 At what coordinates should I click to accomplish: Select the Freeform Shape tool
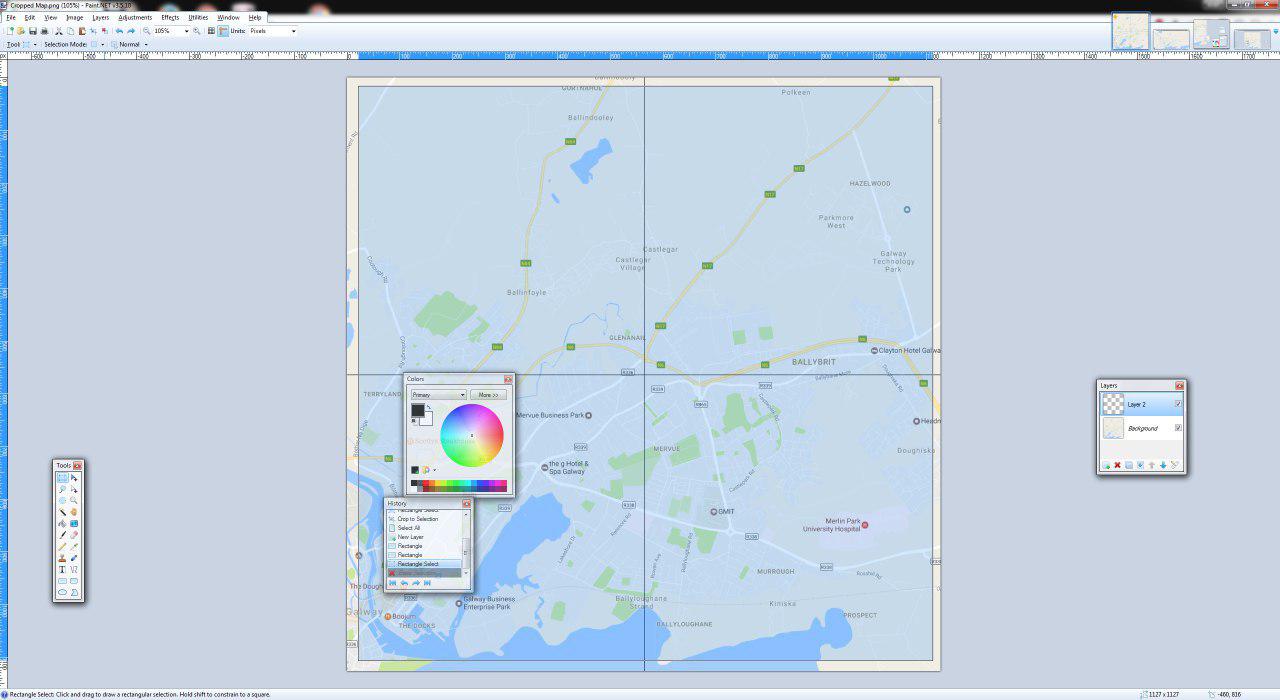pyautogui.click(x=74, y=592)
